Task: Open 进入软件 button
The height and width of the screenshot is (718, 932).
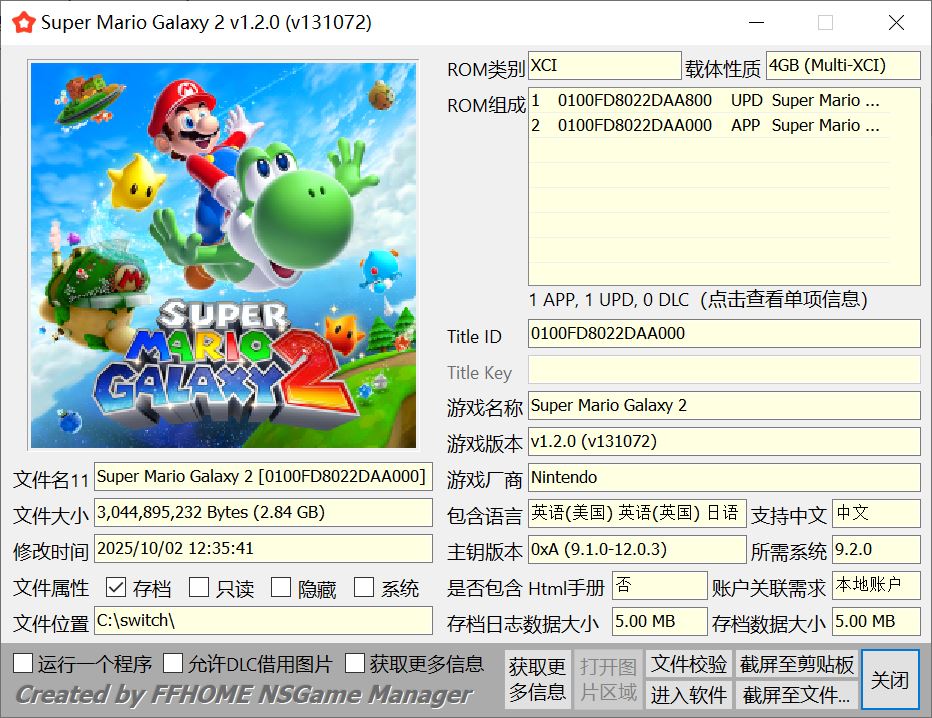Action: coord(689,695)
